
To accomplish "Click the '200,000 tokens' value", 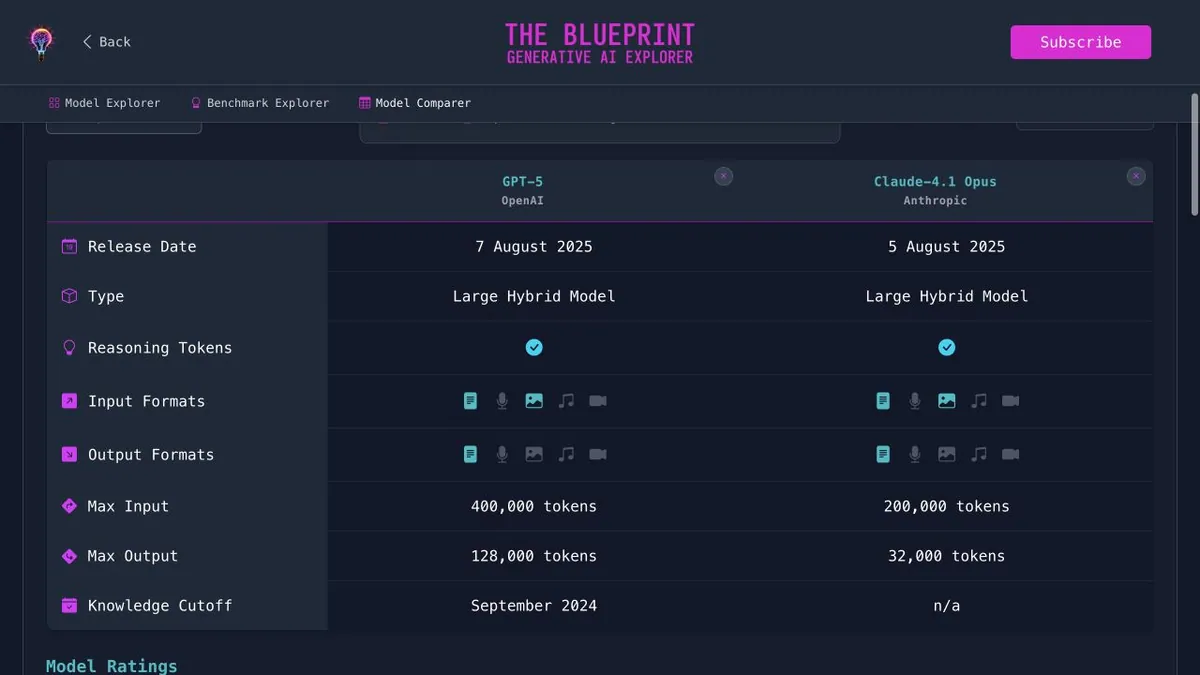I will pyautogui.click(x=947, y=506).
